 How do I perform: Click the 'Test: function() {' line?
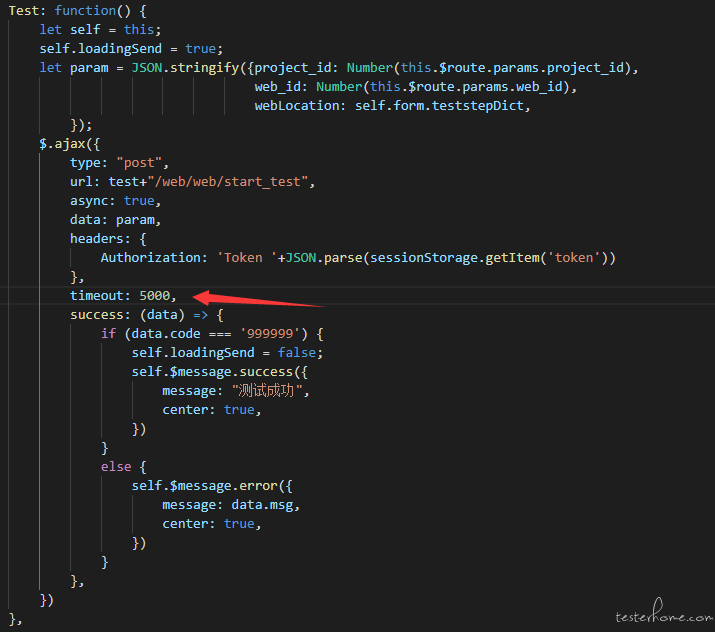(77, 10)
